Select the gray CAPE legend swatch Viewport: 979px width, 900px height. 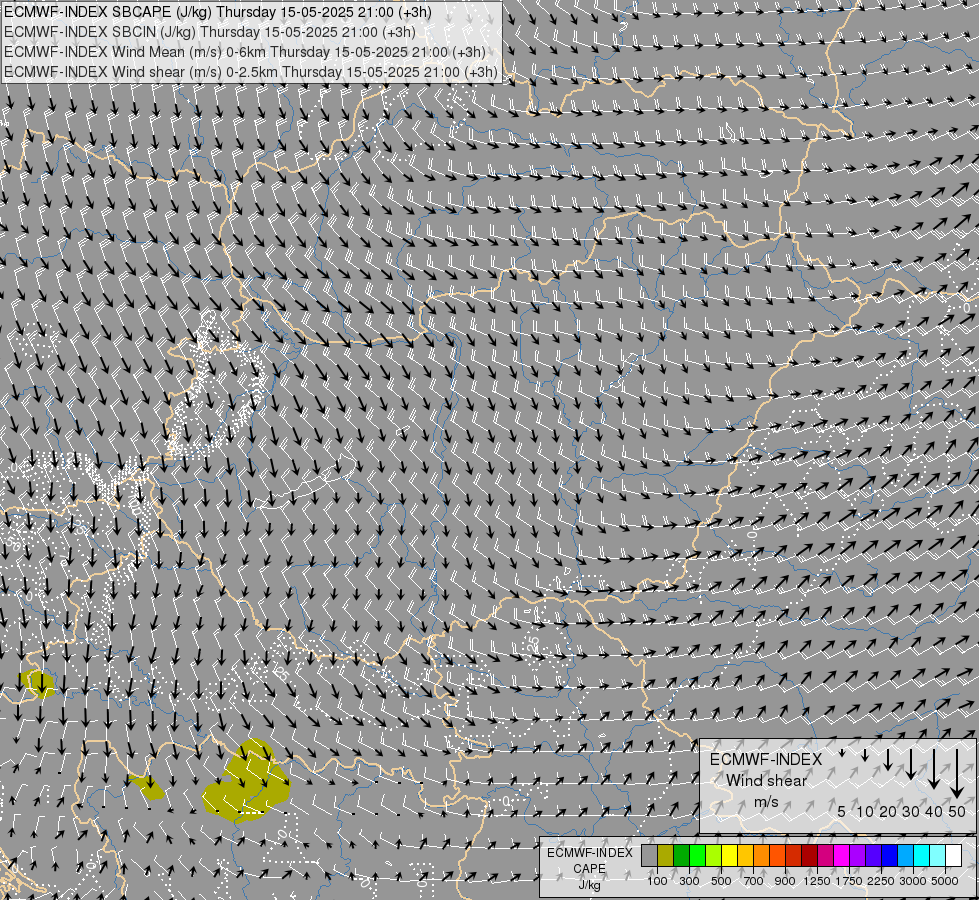(649, 856)
